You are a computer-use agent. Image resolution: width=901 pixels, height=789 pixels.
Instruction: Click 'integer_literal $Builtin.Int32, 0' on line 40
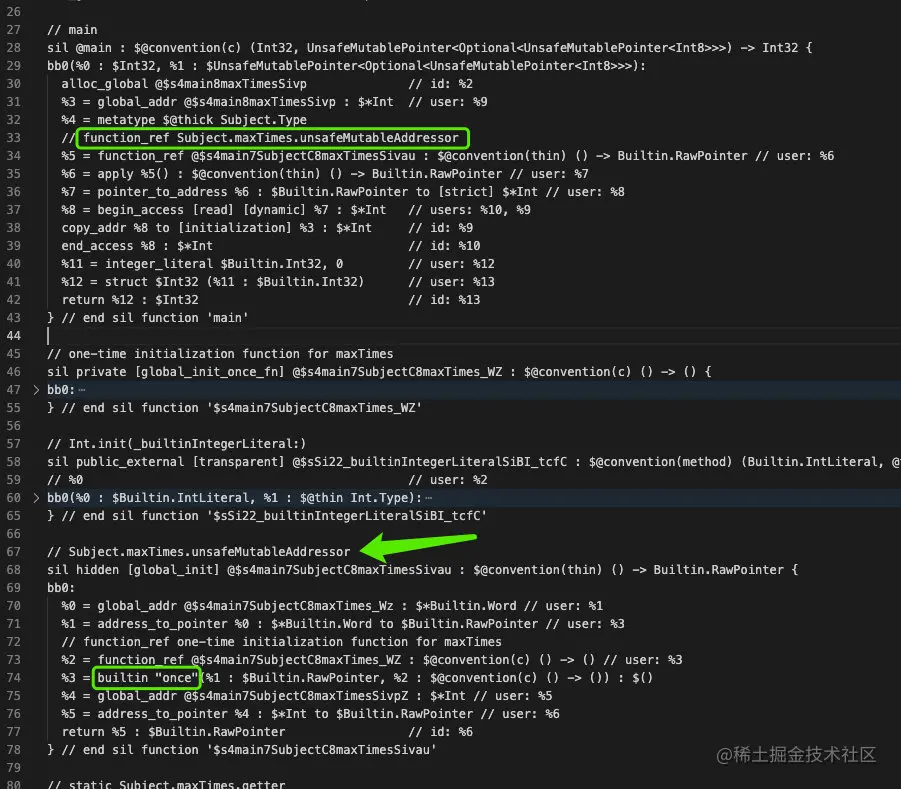tap(224, 264)
